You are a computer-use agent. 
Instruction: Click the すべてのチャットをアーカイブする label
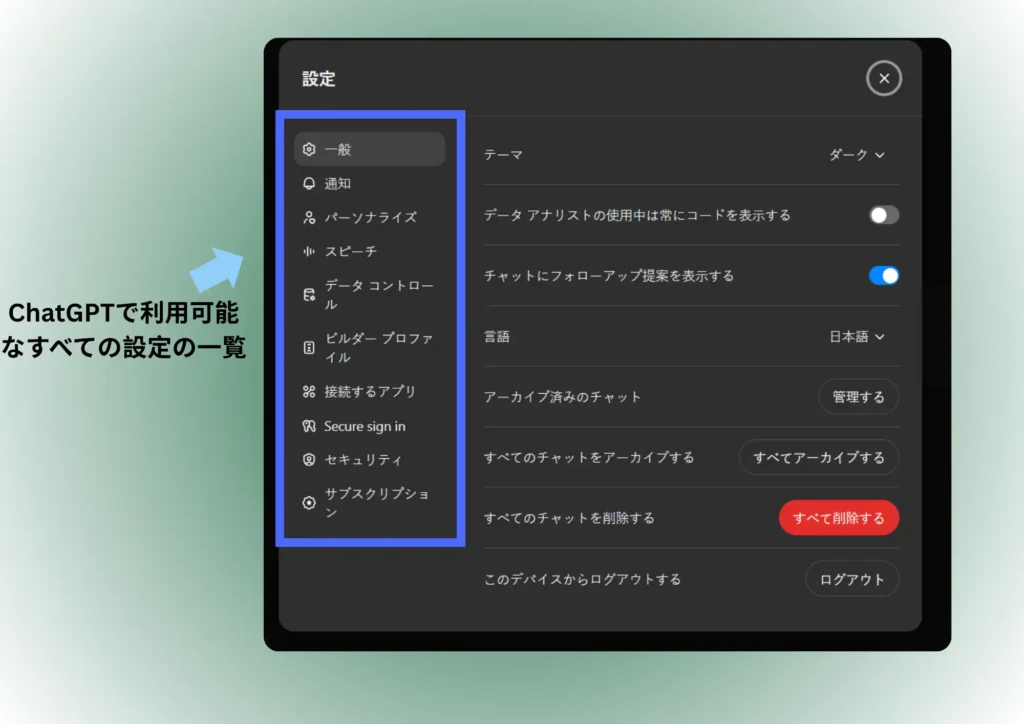coord(589,458)
